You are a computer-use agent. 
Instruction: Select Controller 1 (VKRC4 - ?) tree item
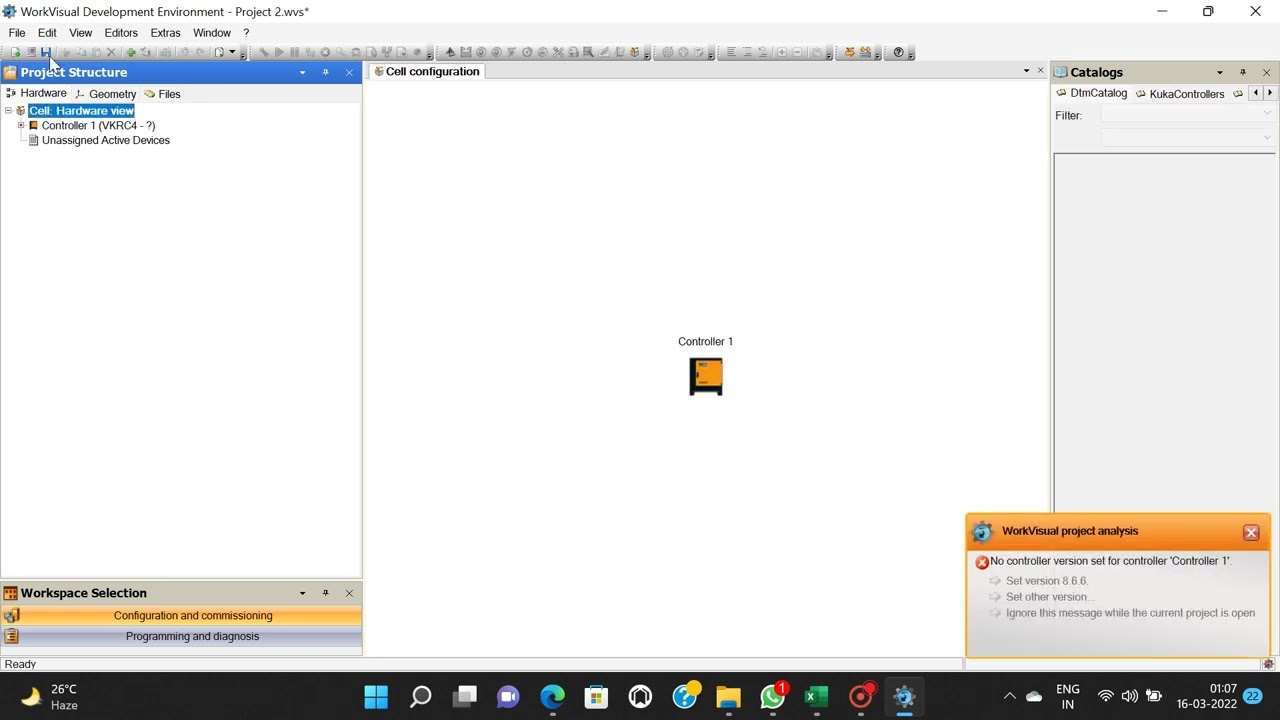pyautogui.click(x=98, y=126)
